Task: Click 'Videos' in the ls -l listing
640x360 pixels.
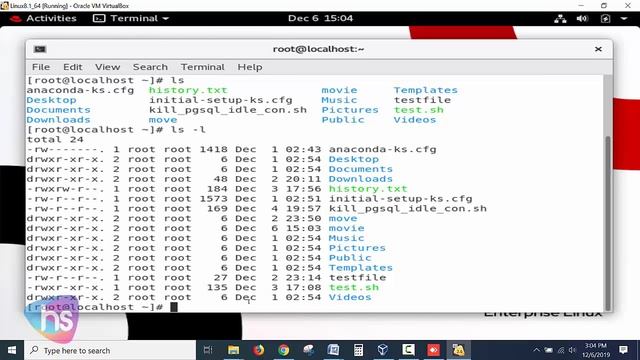Action: [x=350, y=297]
